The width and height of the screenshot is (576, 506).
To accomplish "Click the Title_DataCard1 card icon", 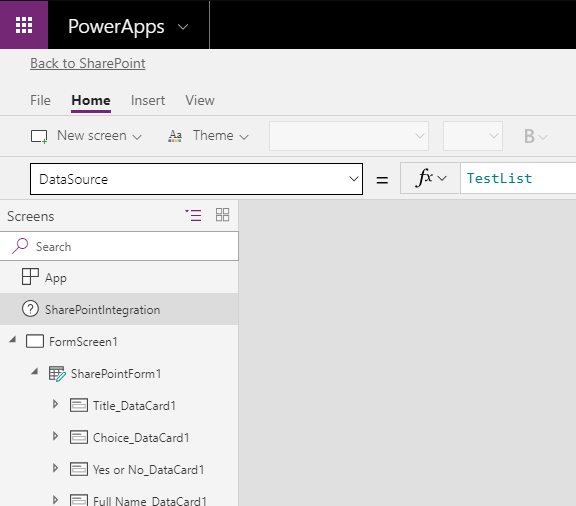I will [x=79, y=405].
